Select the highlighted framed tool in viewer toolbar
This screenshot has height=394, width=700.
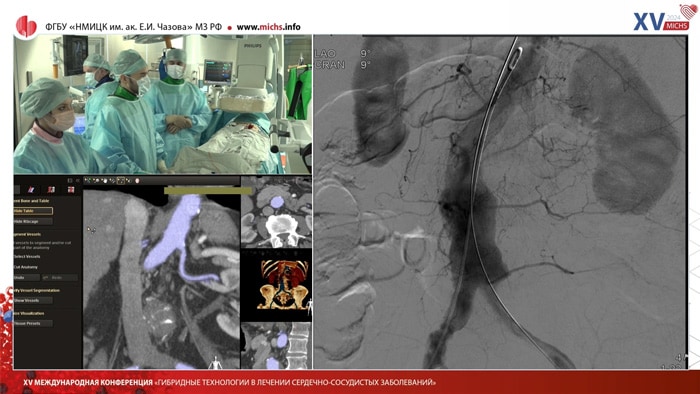pos(121,181)
